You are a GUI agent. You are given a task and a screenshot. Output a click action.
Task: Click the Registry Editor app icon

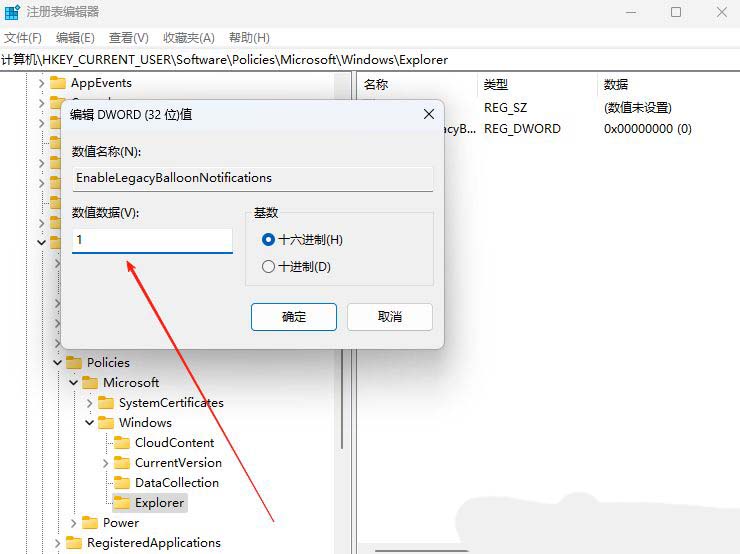pos(11,12)
